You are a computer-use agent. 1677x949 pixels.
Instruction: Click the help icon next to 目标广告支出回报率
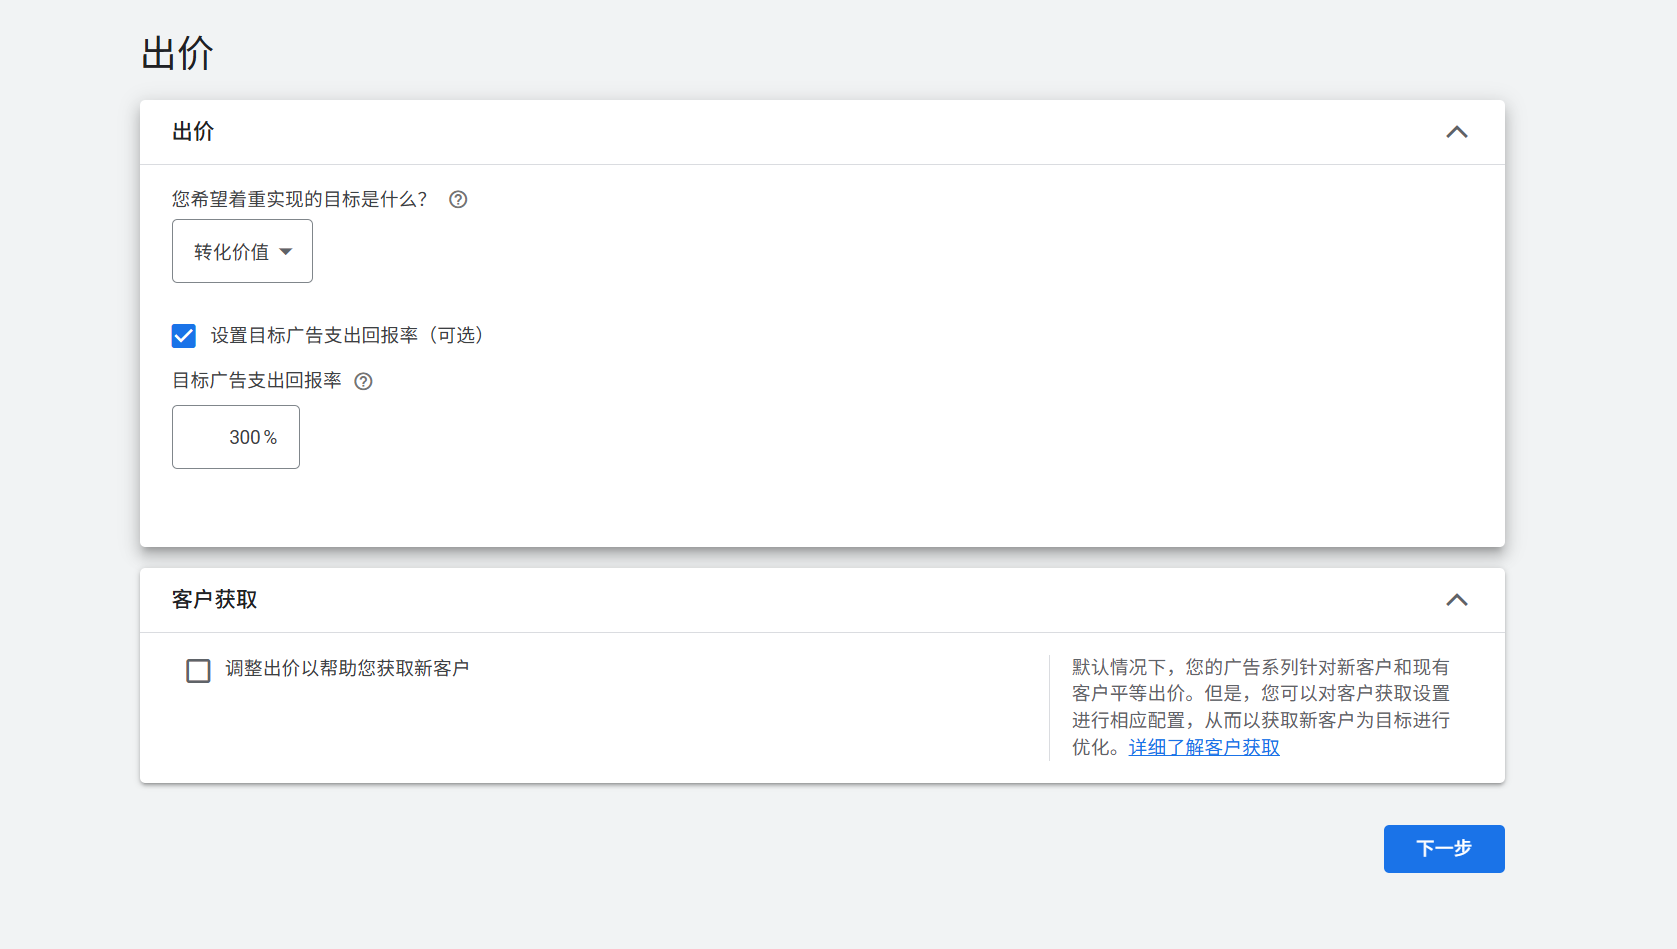tap(364, 381)
